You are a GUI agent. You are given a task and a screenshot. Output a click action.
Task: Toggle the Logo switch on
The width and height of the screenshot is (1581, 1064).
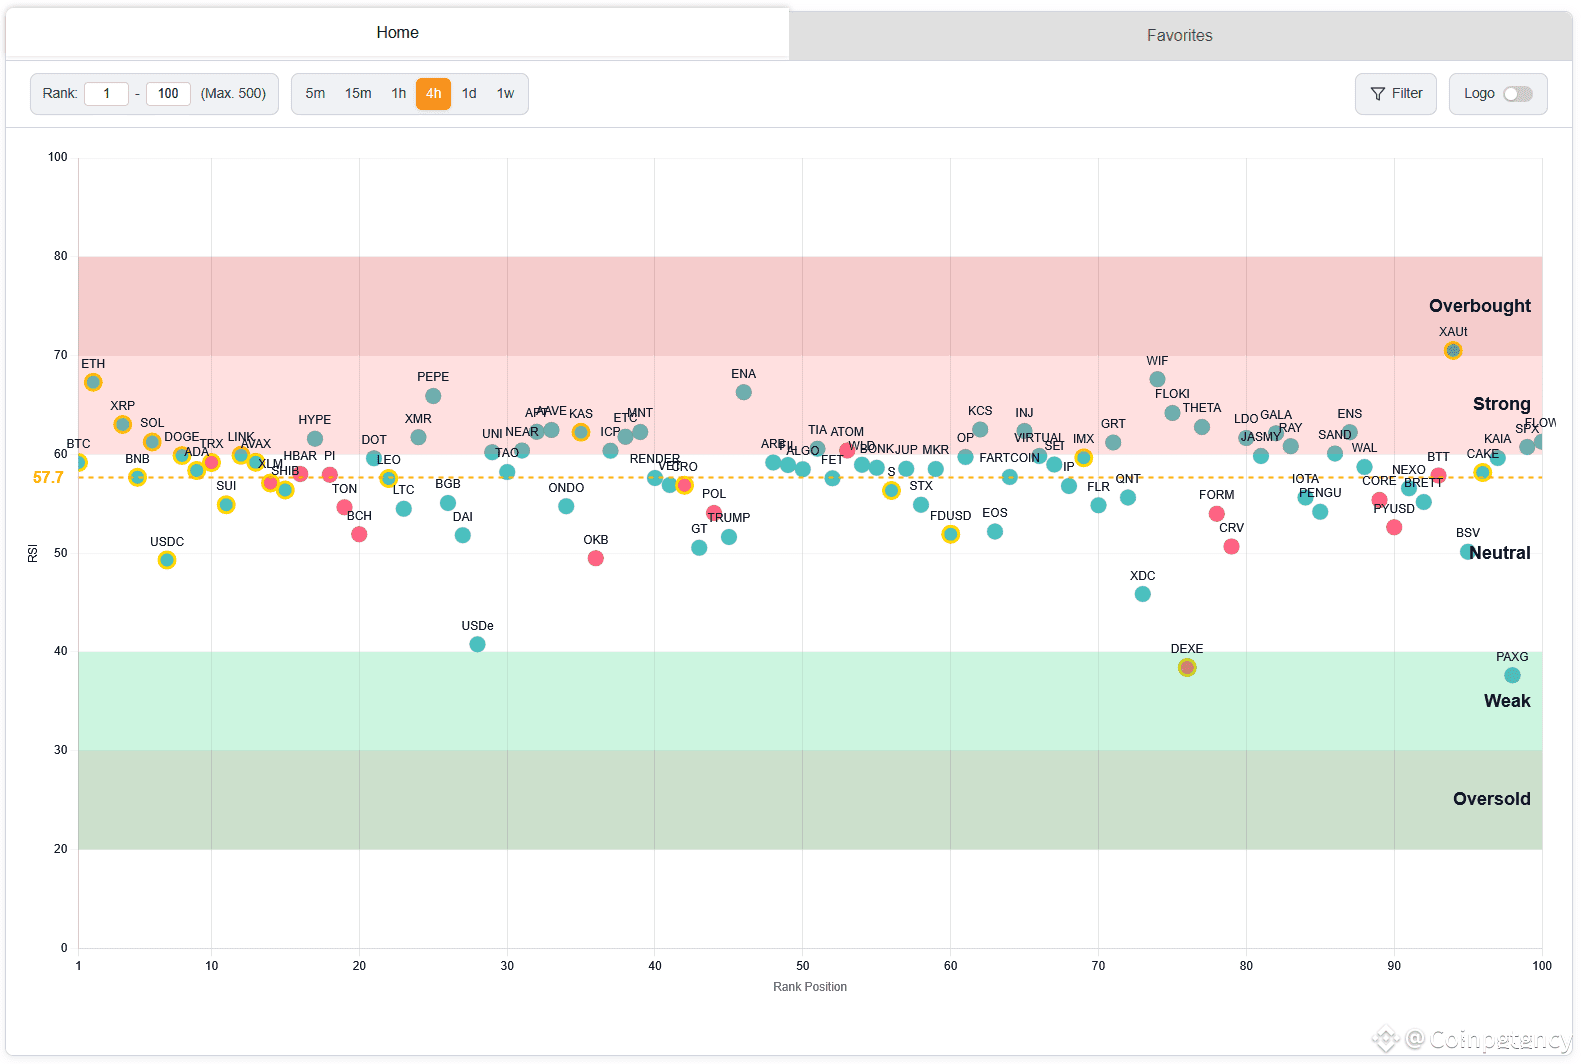[x=1517, y=94]
